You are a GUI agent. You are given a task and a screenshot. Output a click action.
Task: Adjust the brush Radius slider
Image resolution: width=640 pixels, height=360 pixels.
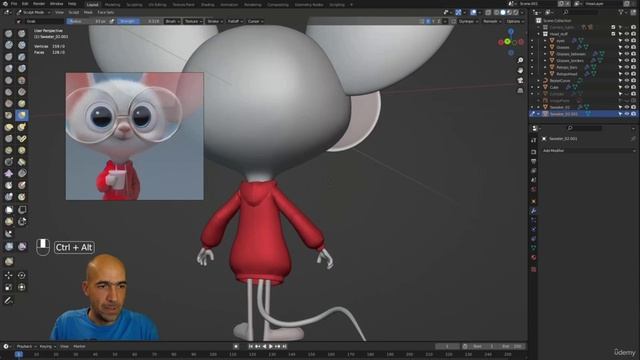87,21
